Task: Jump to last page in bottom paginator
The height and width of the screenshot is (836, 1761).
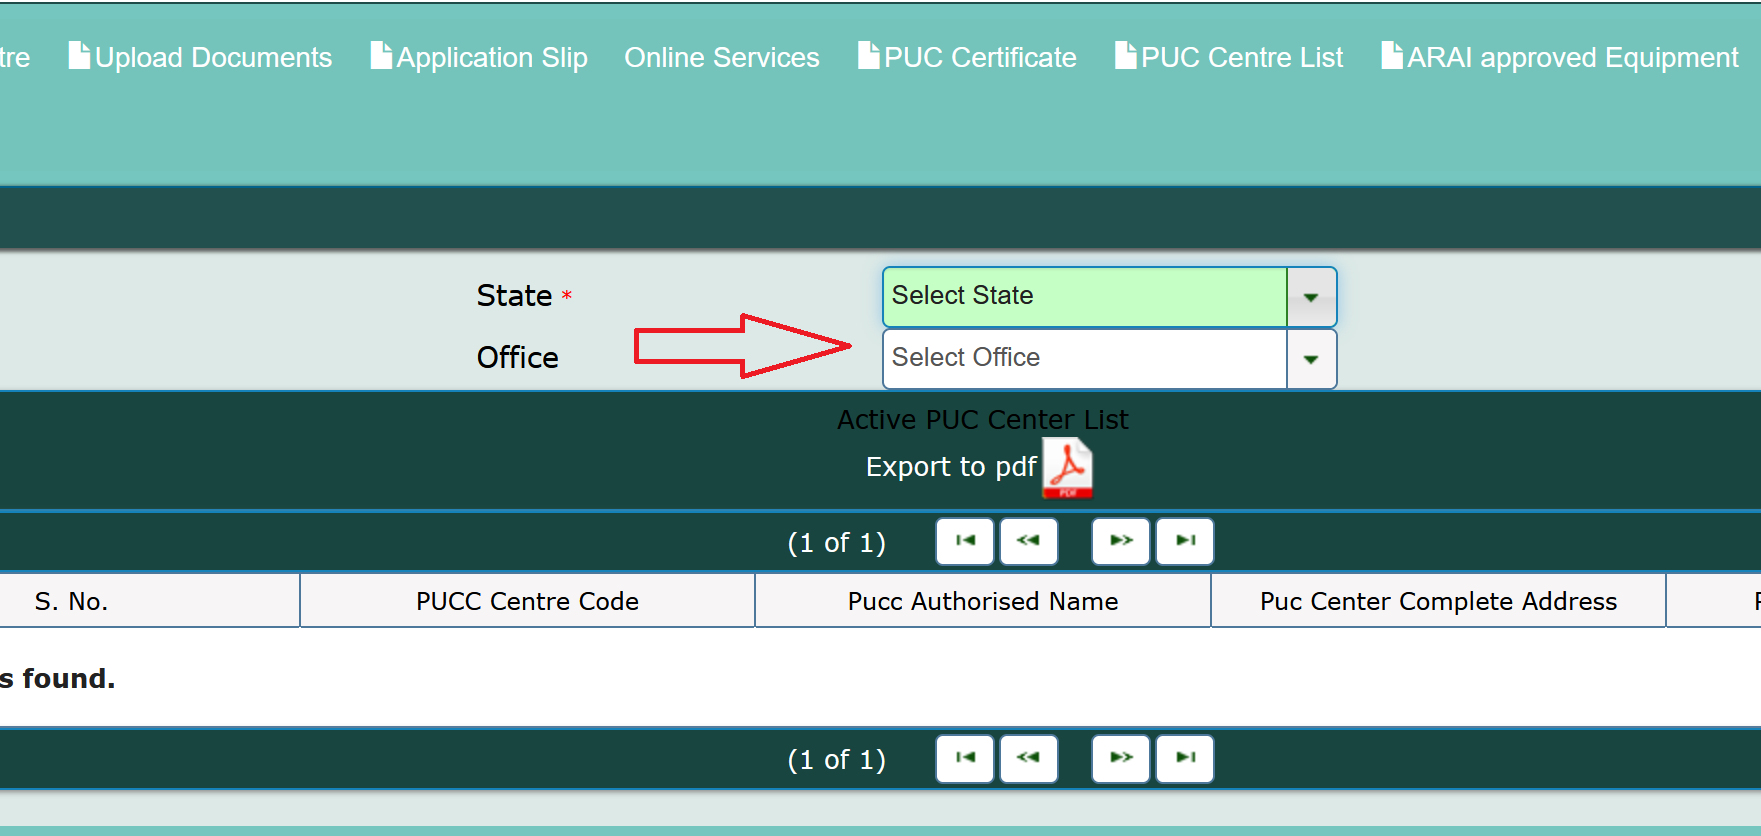Action: click(x=1185, y=758)
